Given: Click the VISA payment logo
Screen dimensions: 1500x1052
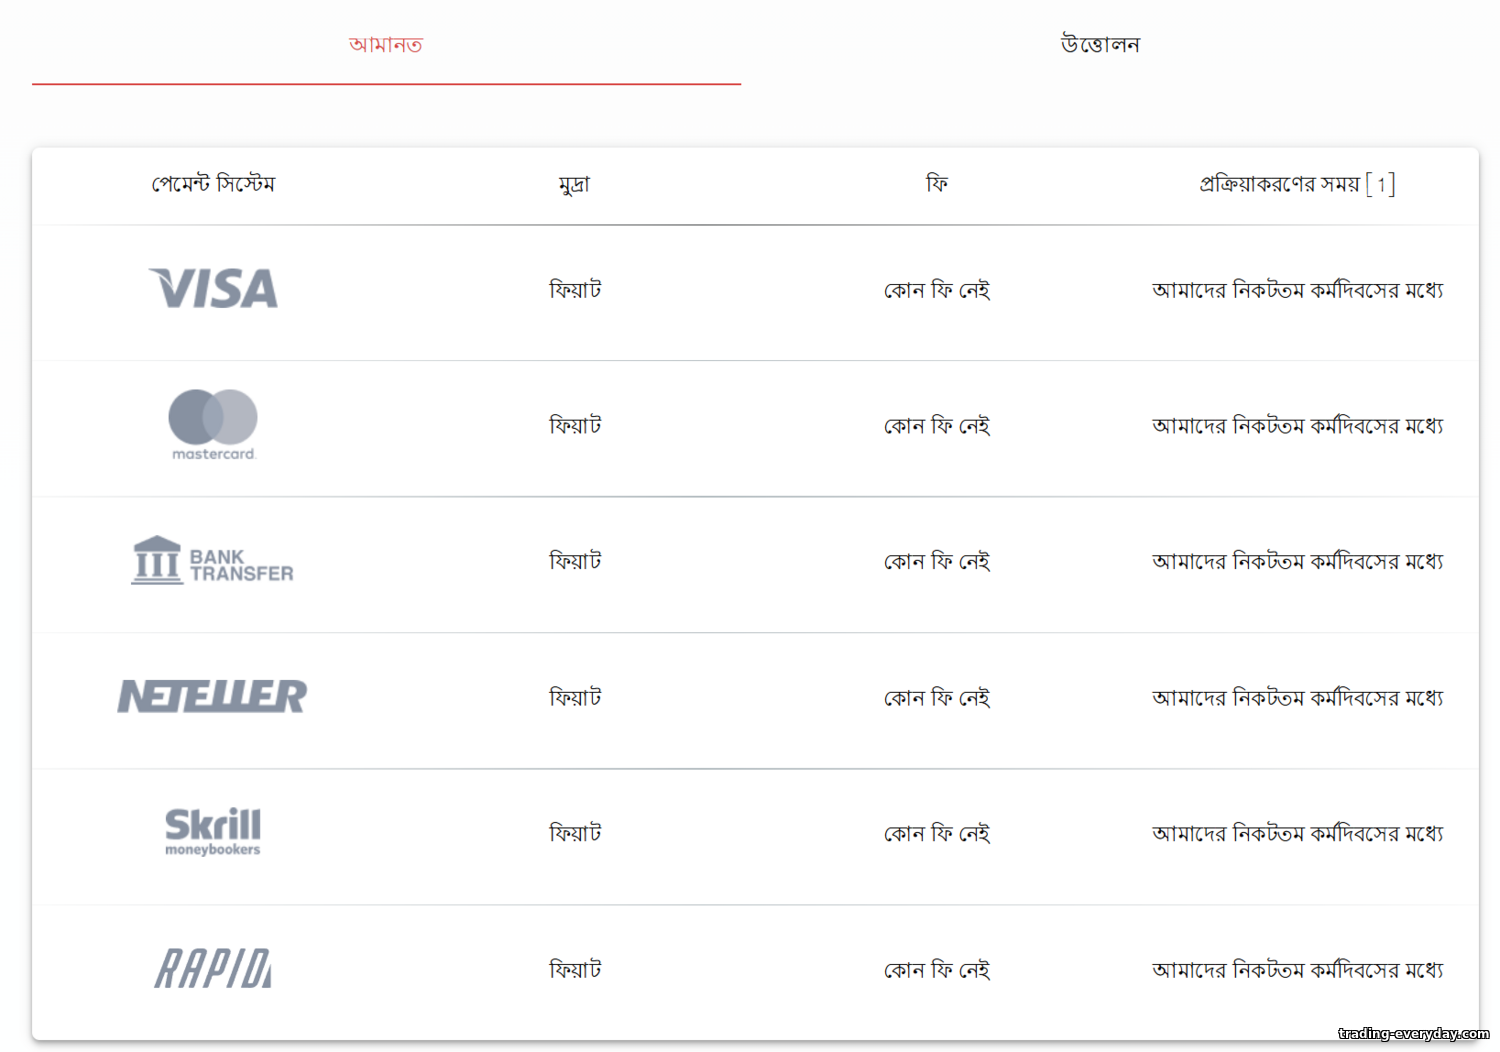Looking at the screenshot, I should pos(213,289).
